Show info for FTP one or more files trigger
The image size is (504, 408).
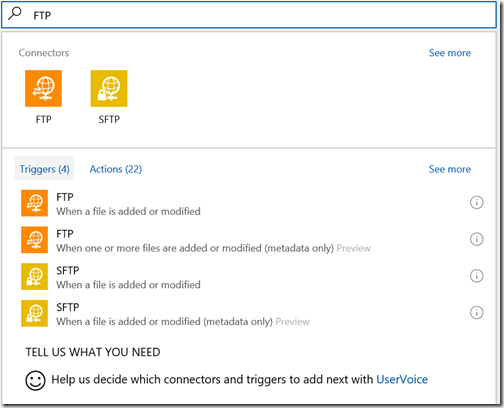[x=477, y=239]
